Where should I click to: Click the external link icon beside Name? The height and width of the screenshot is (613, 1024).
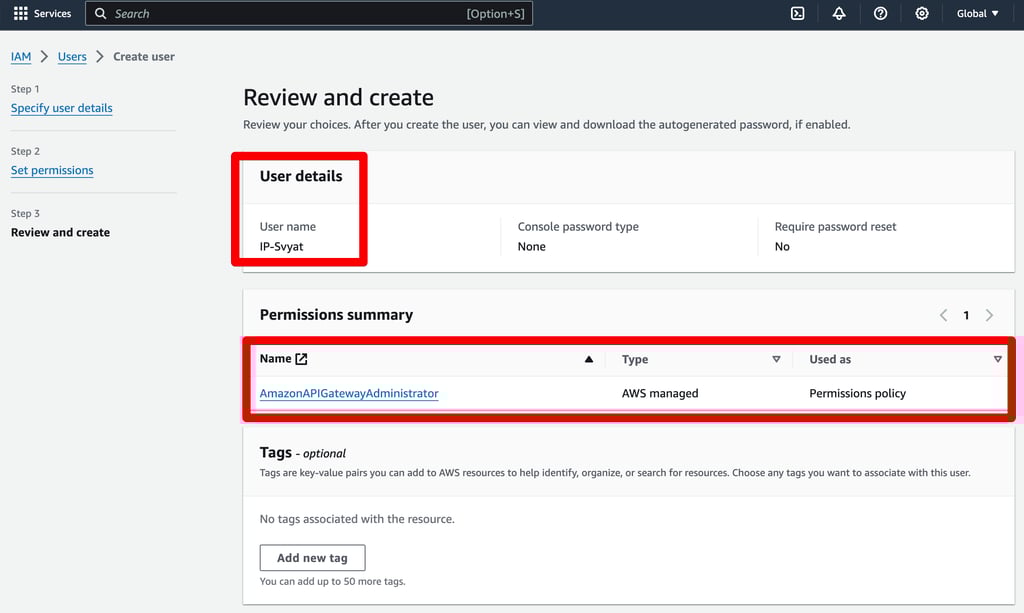[301, 358]
